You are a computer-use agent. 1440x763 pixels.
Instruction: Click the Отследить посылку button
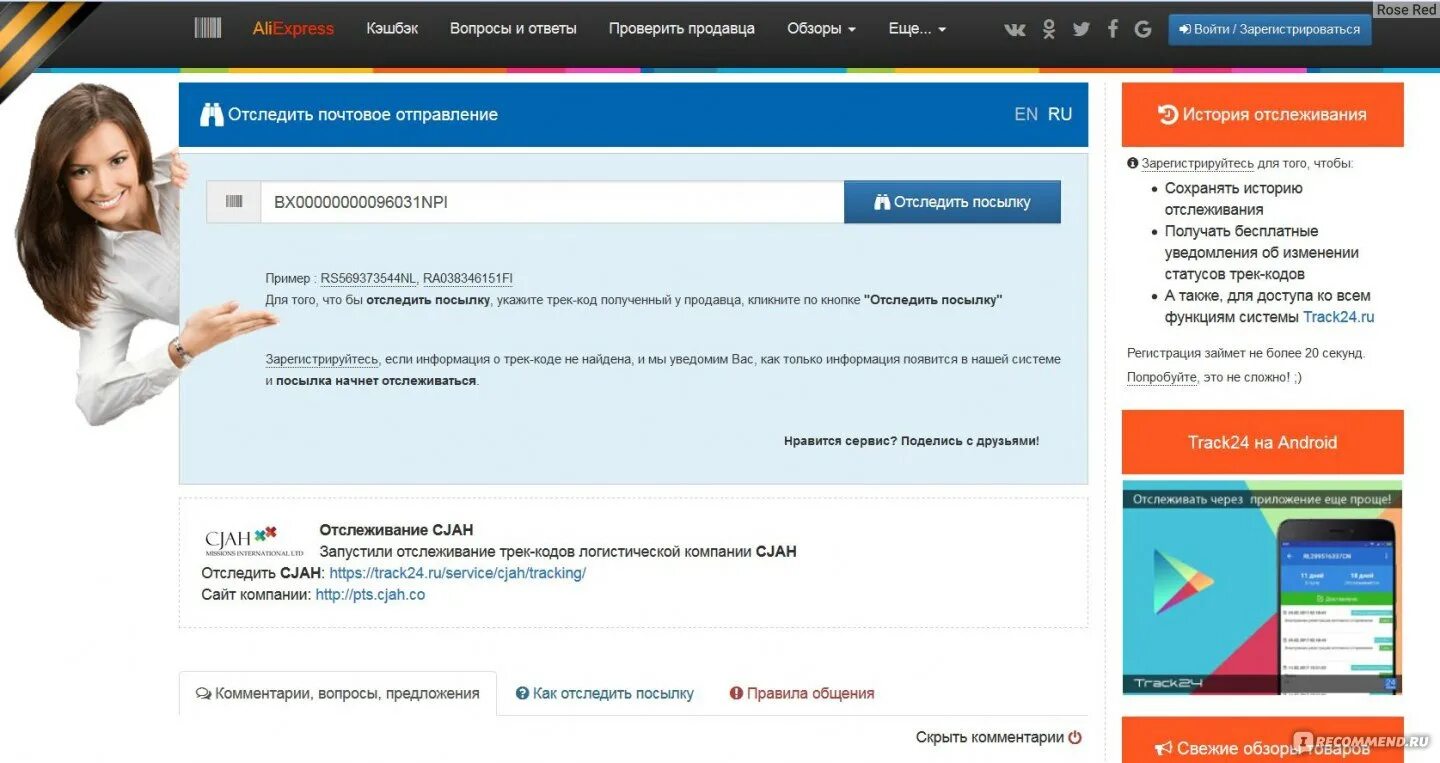point(952,202)
